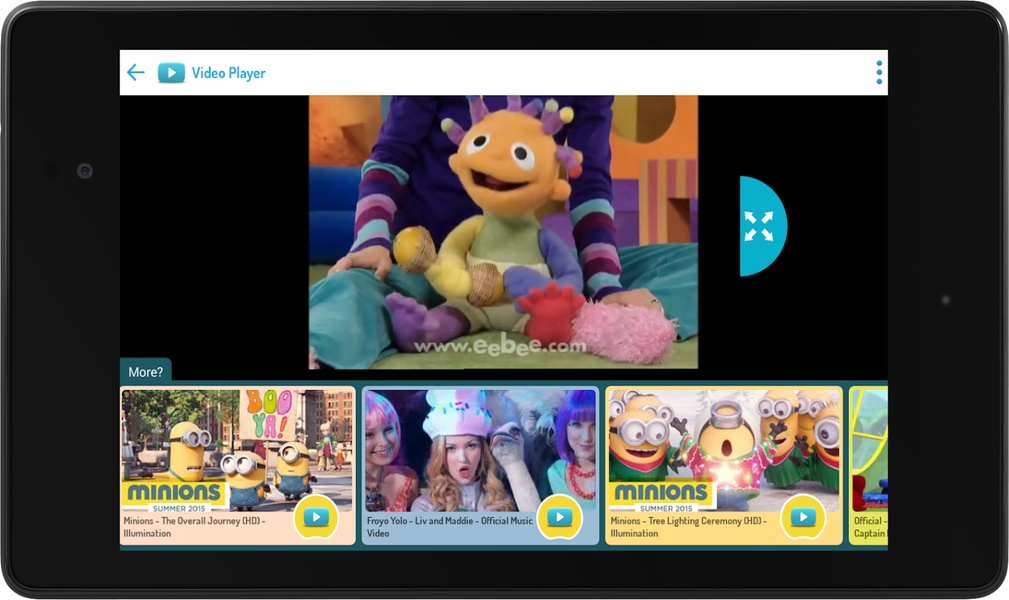The width and height of the screenshot is (1009, 600).
Task: Open the More? tab
Action: [145, 371]
